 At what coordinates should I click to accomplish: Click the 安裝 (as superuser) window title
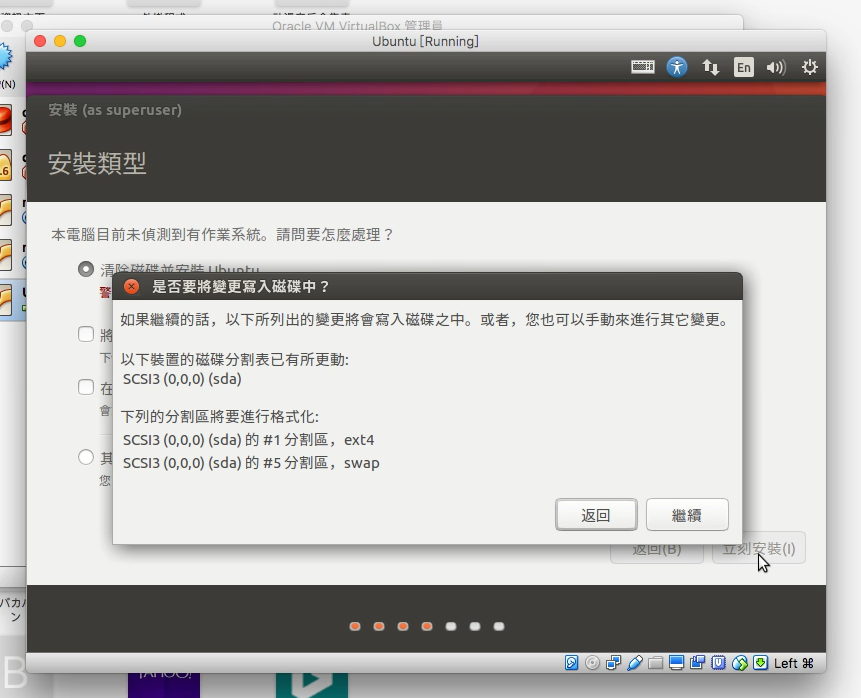click(x=115, y=110)
